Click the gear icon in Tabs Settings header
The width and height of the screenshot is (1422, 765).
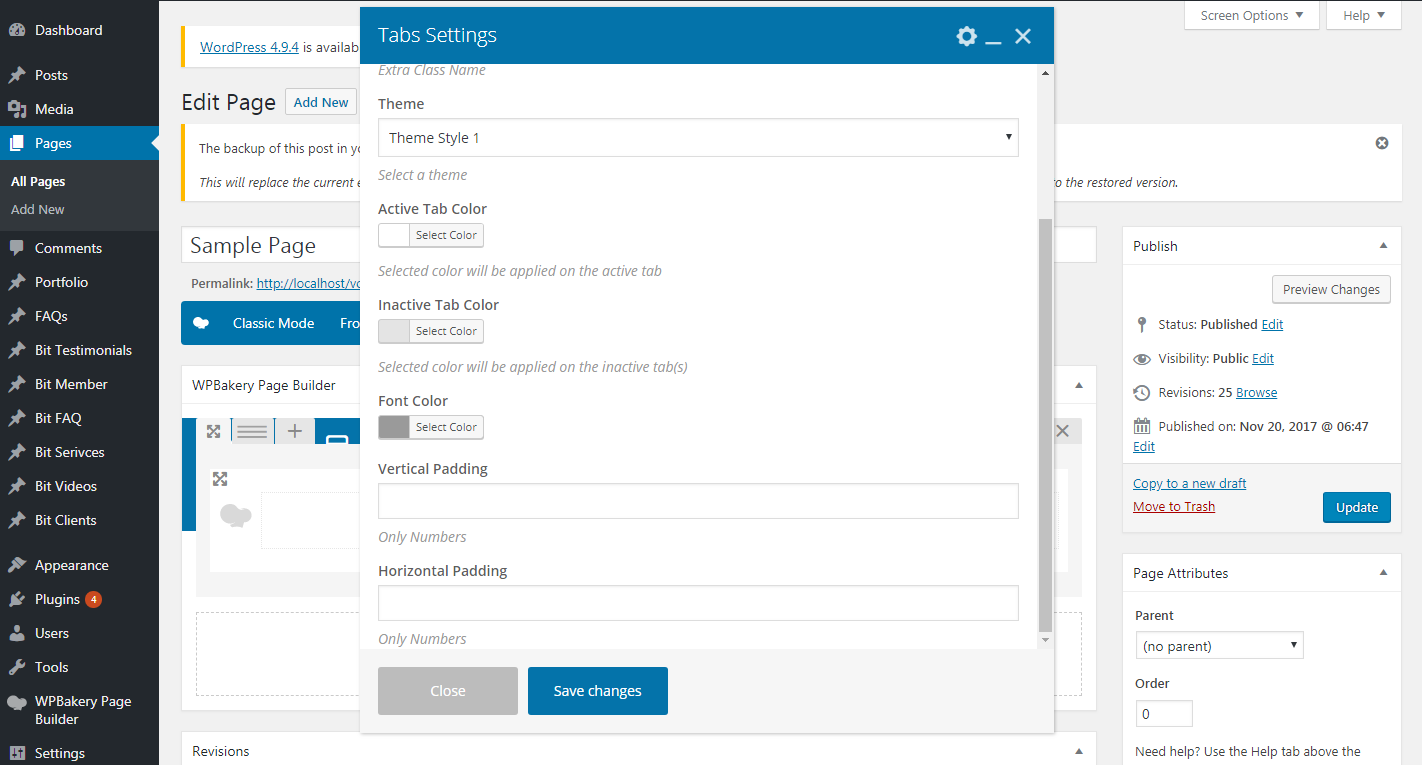(966, 36)
